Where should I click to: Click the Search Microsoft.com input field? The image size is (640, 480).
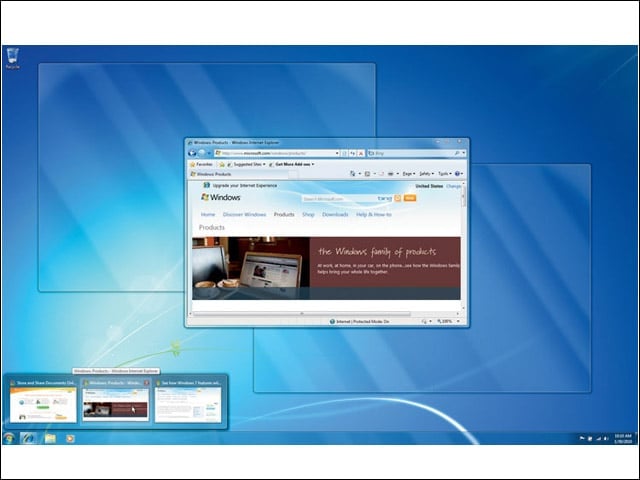point(338,198)
